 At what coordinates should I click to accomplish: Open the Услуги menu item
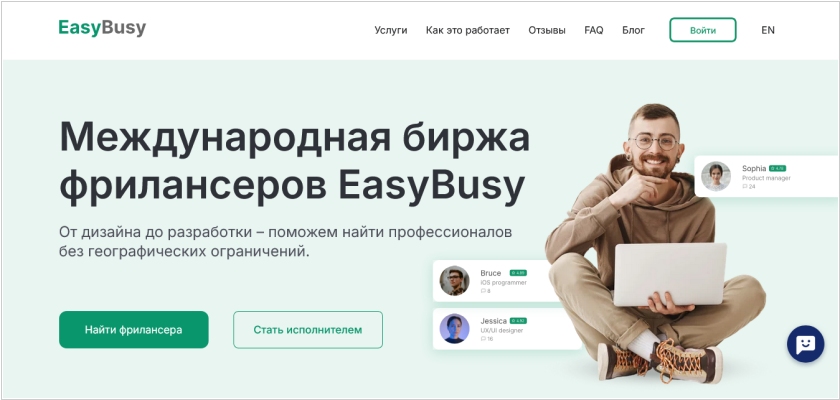pyautogui.click(x=391, y=31)
